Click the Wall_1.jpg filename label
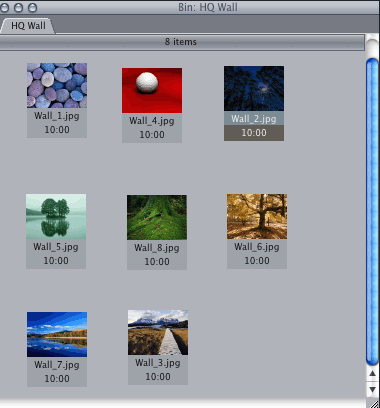The width and height of the screenshot is (380, 408). click(x=57, y=116)
